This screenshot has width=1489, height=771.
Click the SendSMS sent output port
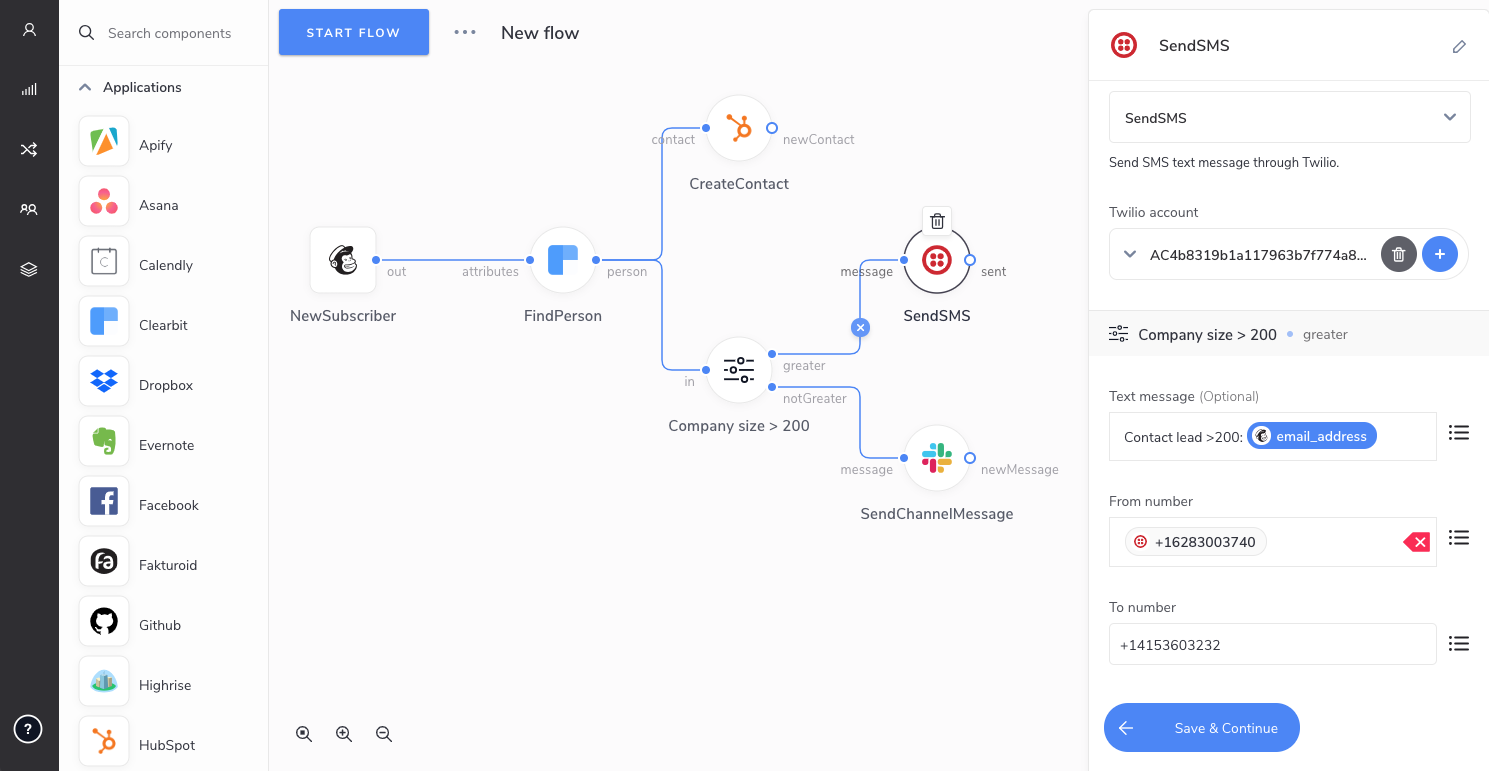tap(970, 260)
